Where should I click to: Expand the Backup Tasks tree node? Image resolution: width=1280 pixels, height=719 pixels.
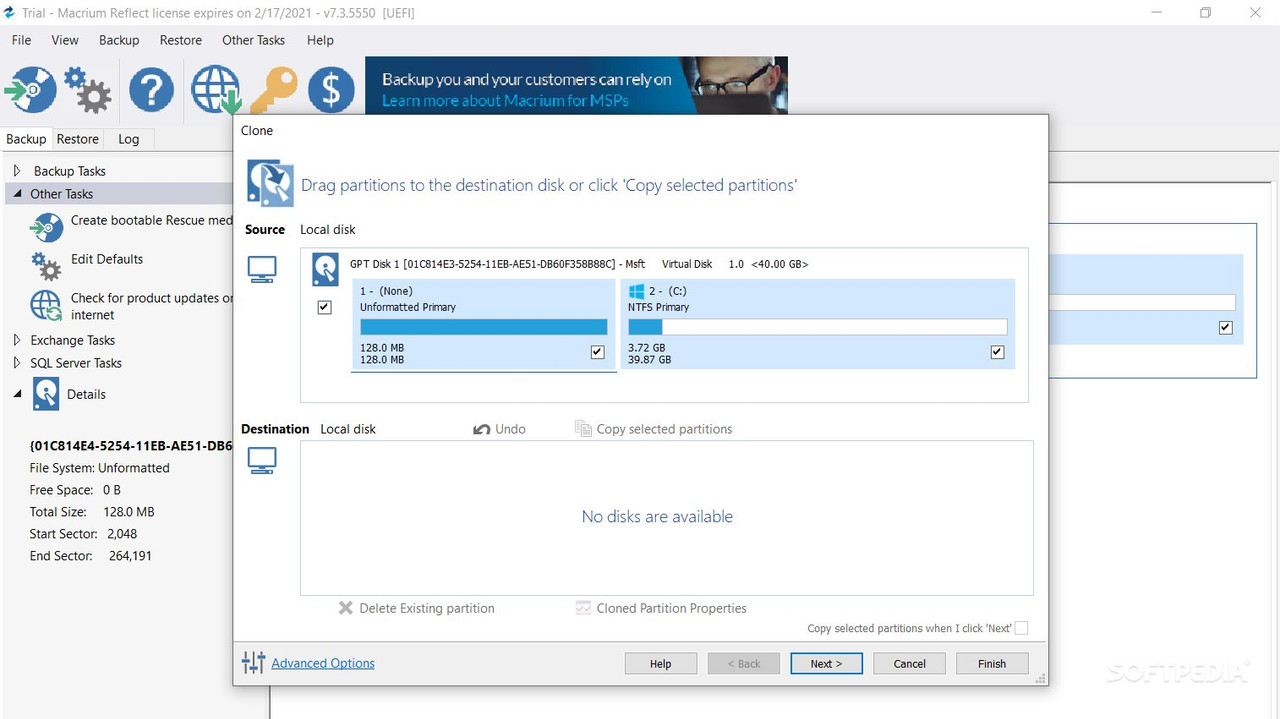[x=17, y=171]
